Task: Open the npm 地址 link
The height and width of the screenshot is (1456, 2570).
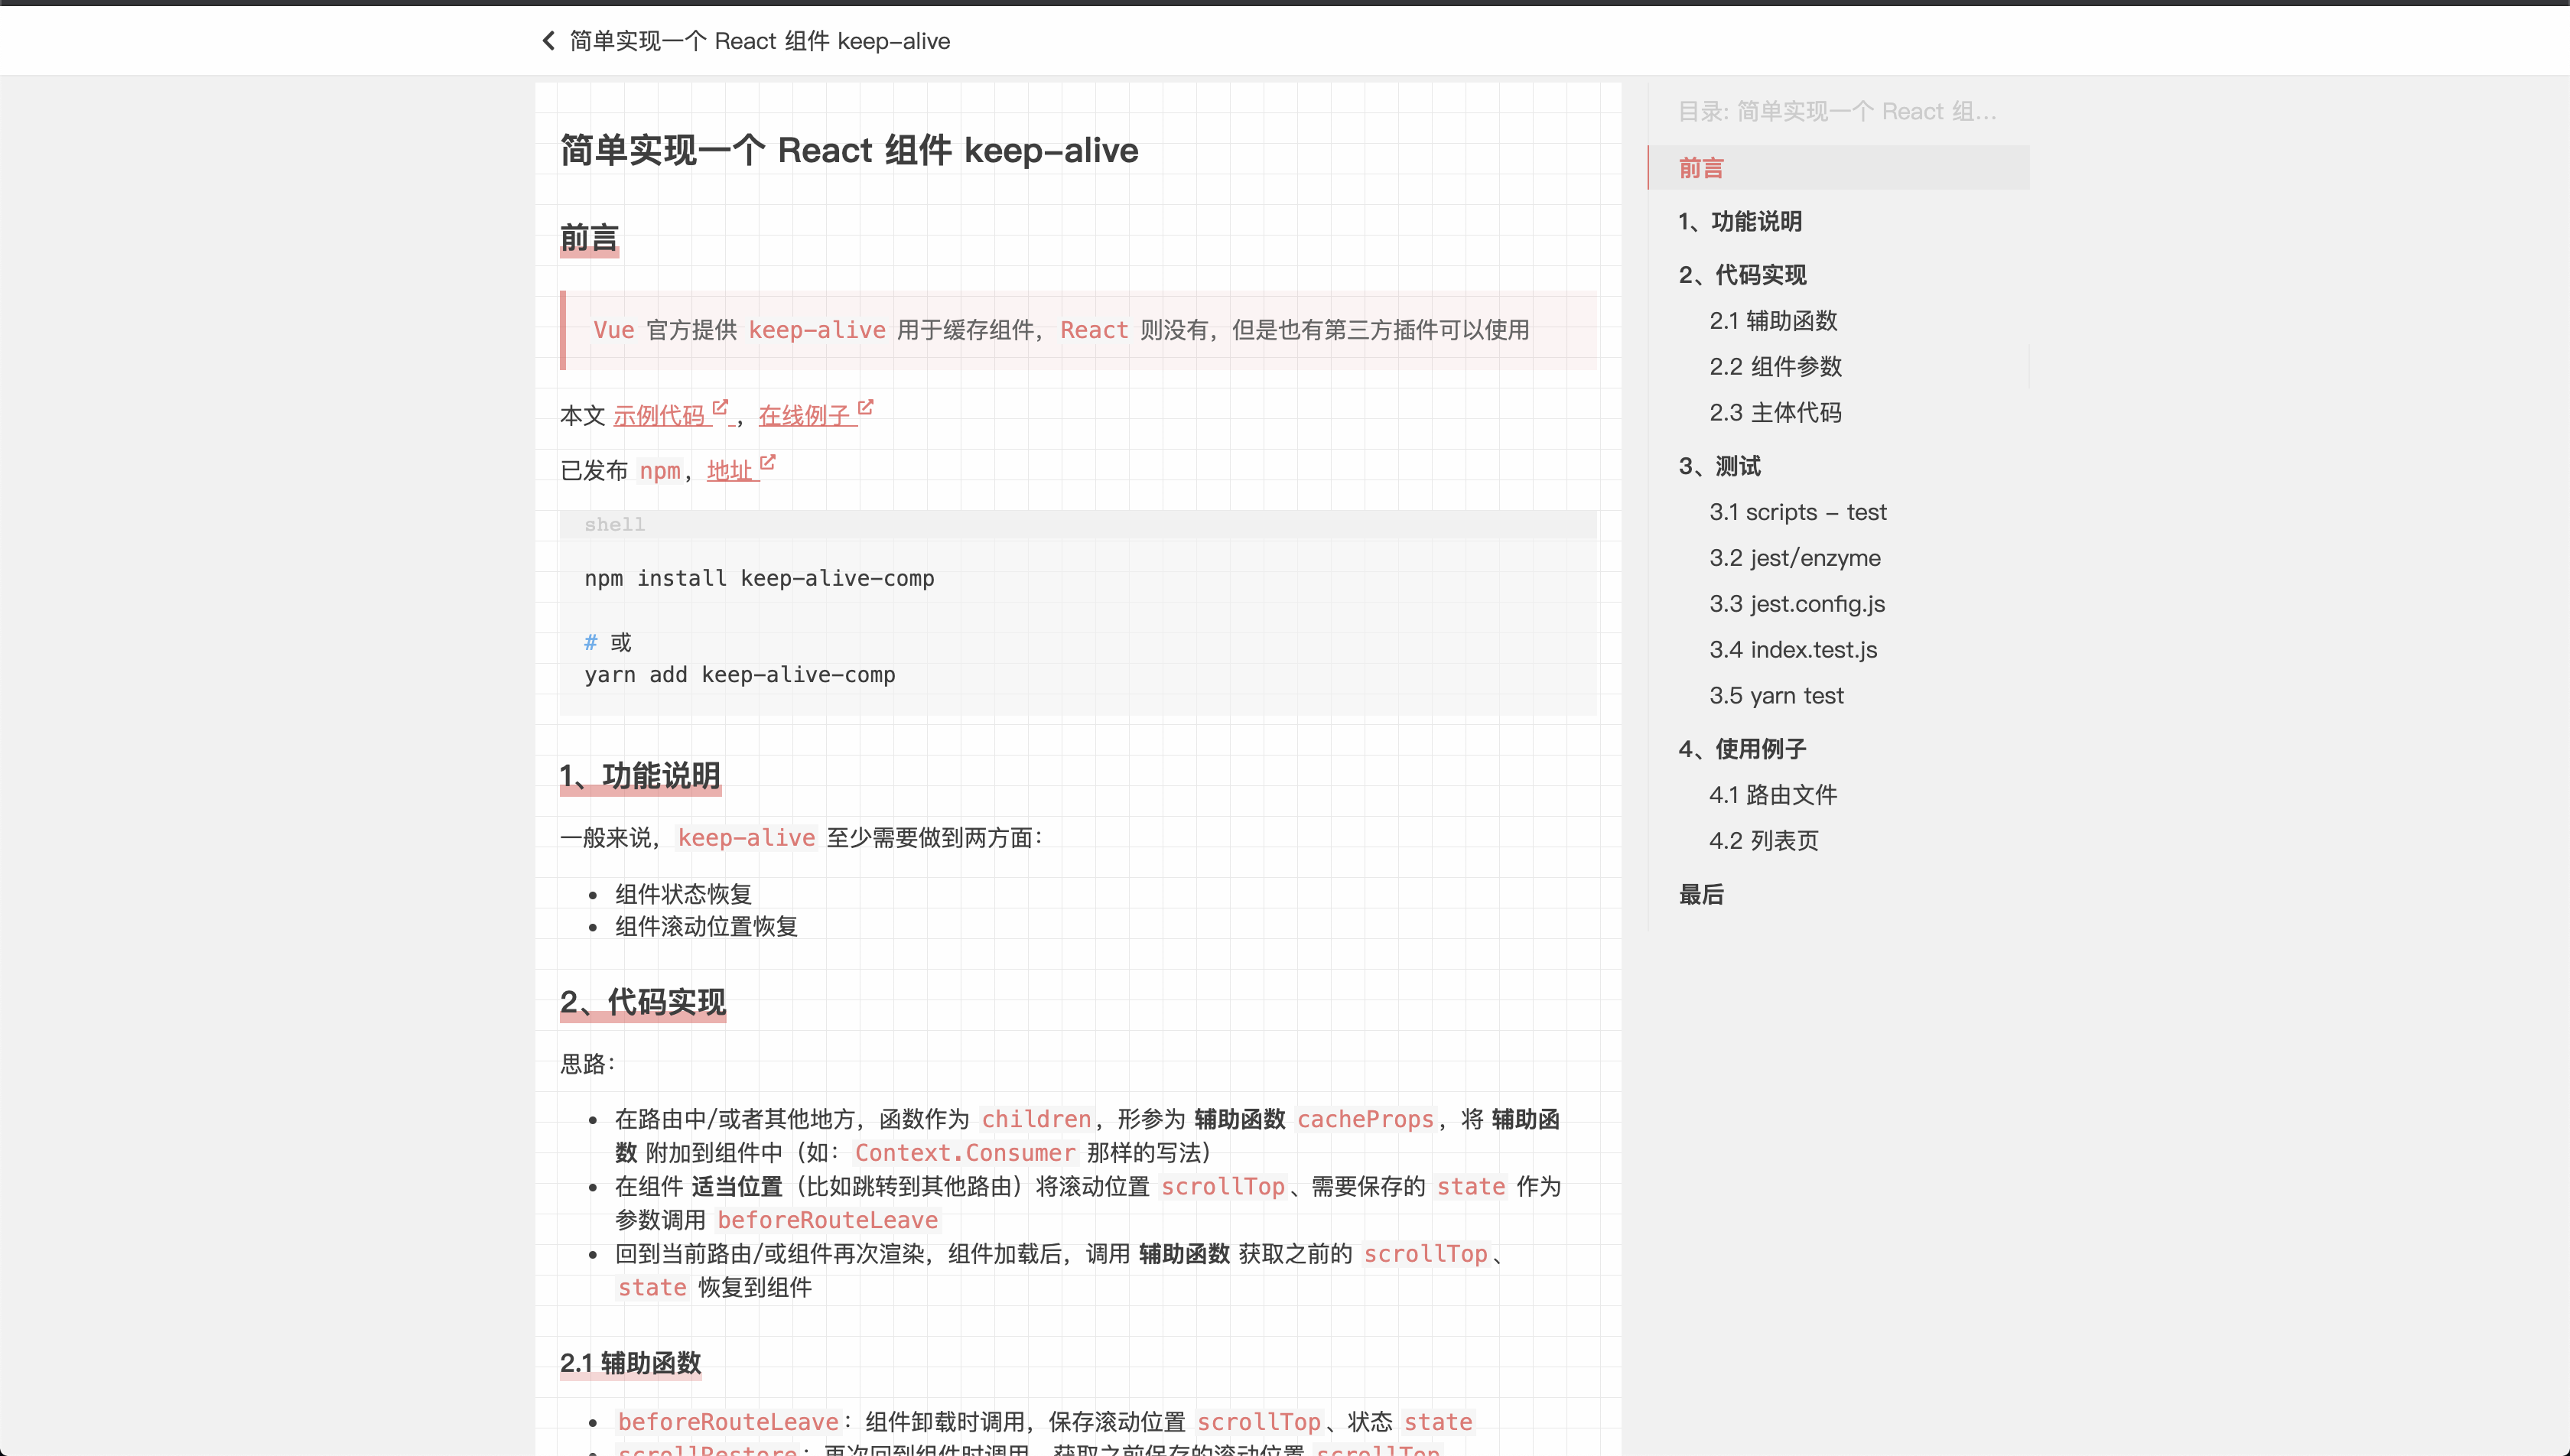Action: click(729, 471)
